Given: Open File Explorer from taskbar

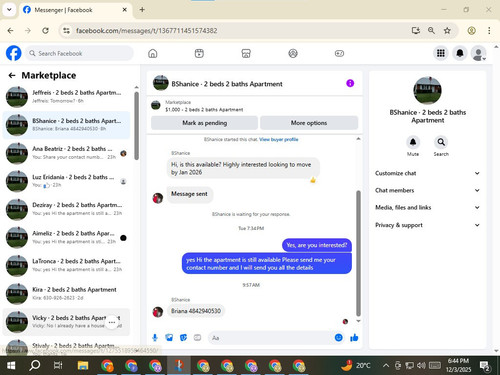Looking at the screenshot, I should click(82, 366).
